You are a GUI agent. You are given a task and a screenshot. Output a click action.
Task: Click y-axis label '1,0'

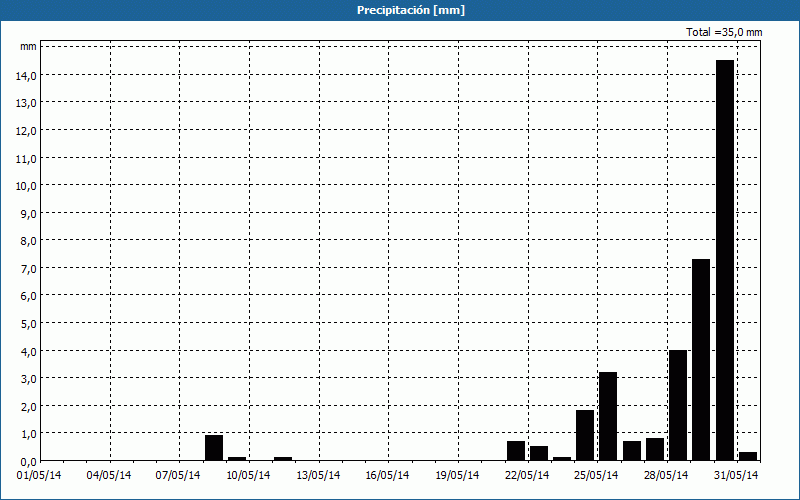pyautogui.click(x=28, y=435)
